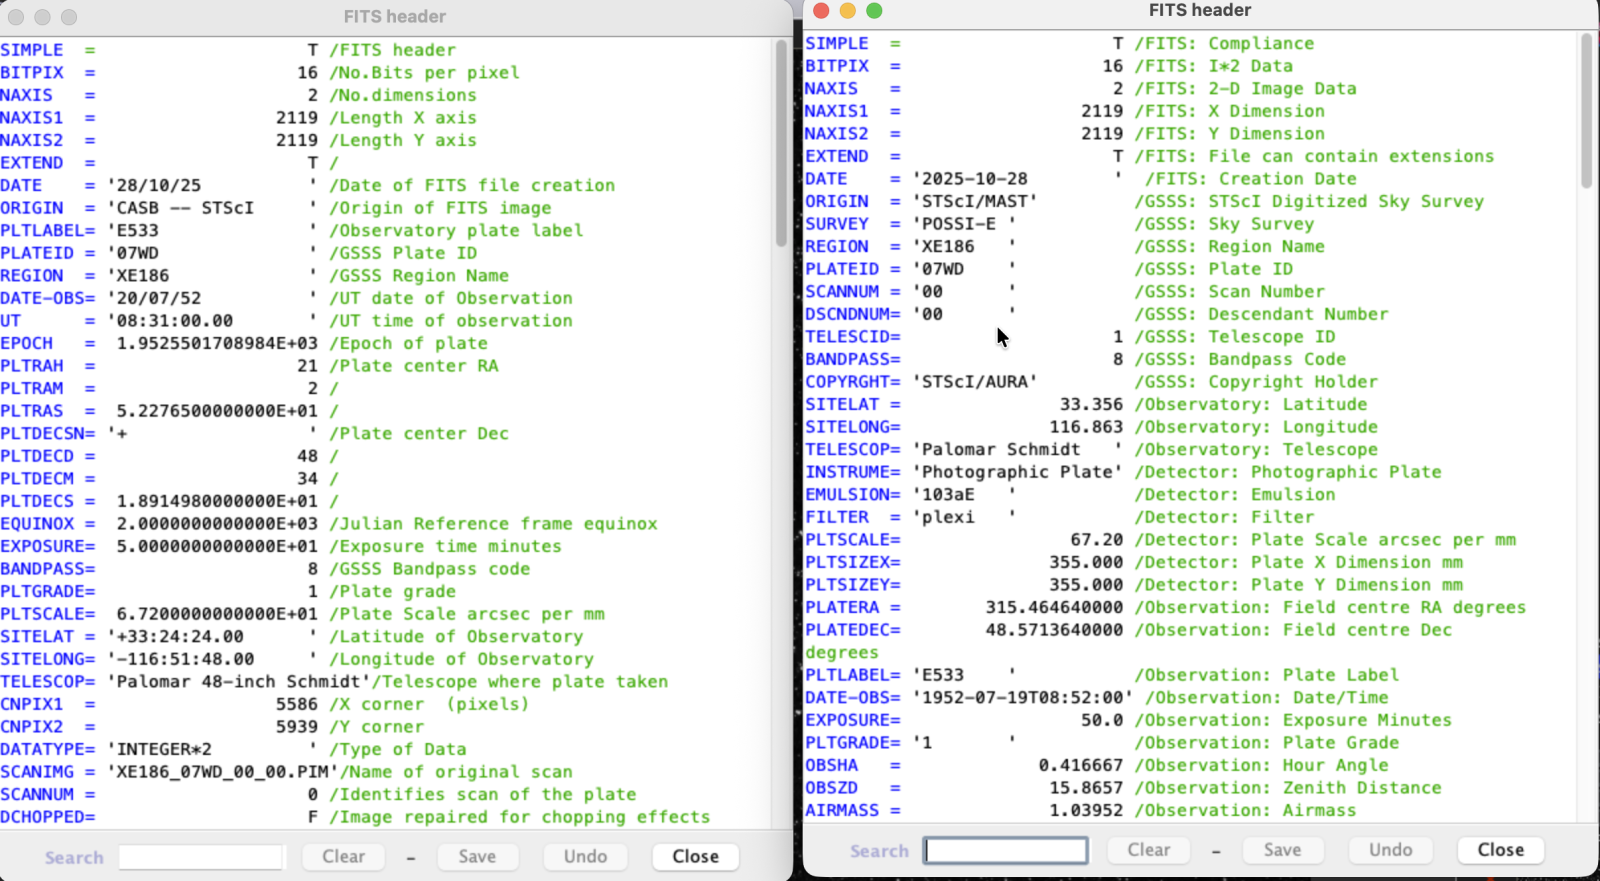Screen dimensions: 1600x881
Task: Click the title bar of the inactive FITS header window
Action: (x=395, y=17)
